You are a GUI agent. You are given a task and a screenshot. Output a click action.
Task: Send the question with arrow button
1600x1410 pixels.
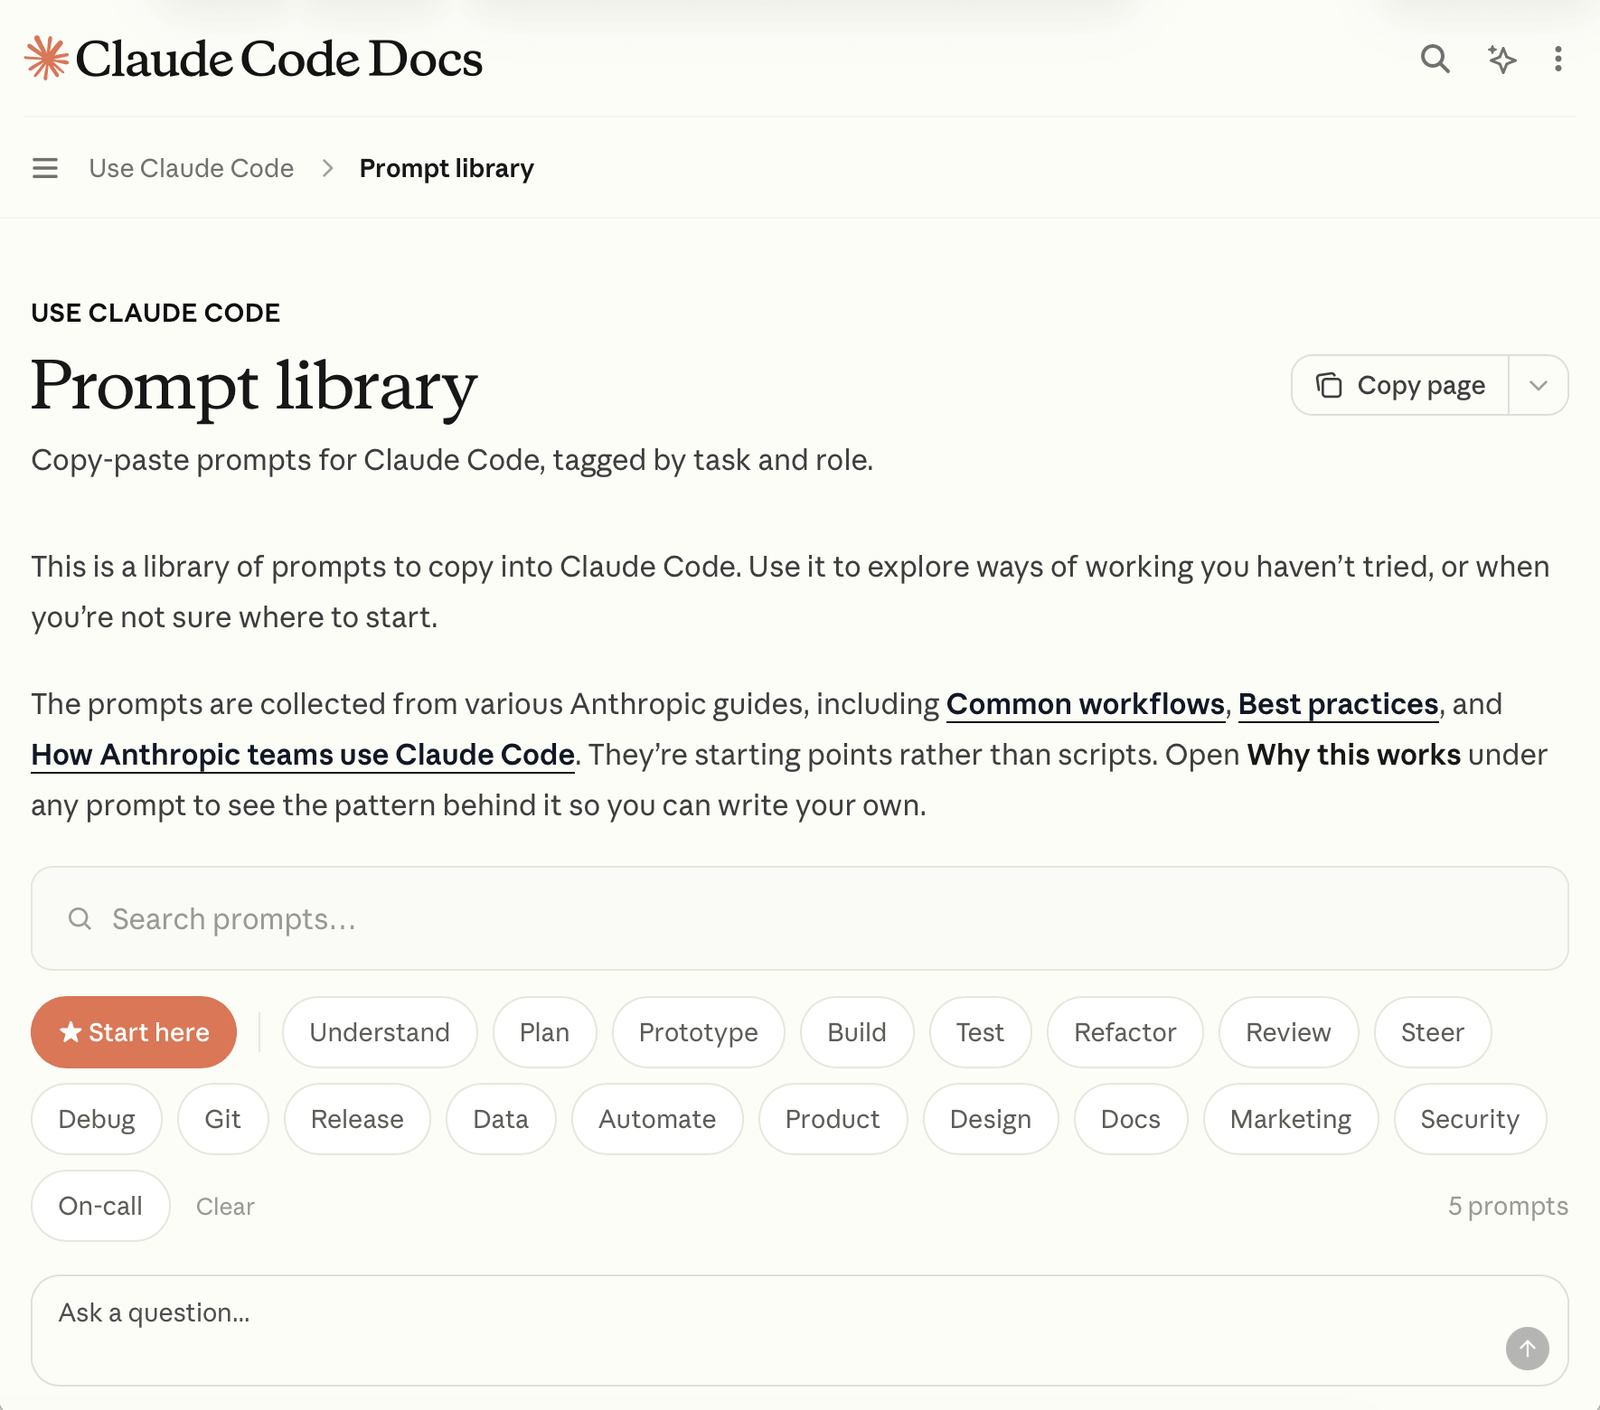(x=1527, y=1348)
